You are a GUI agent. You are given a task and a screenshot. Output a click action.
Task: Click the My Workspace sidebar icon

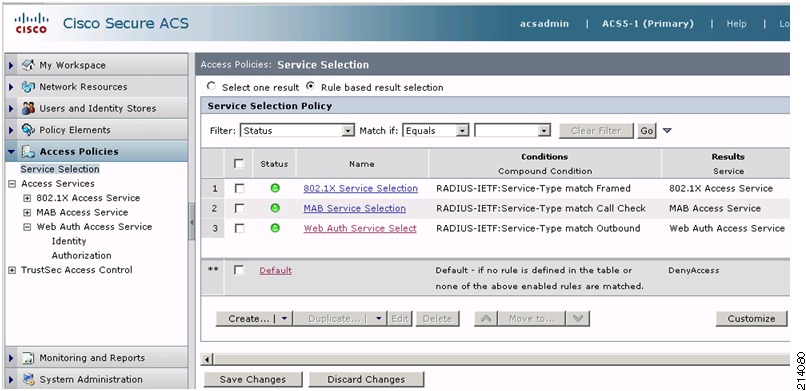[x=28, y=65]
